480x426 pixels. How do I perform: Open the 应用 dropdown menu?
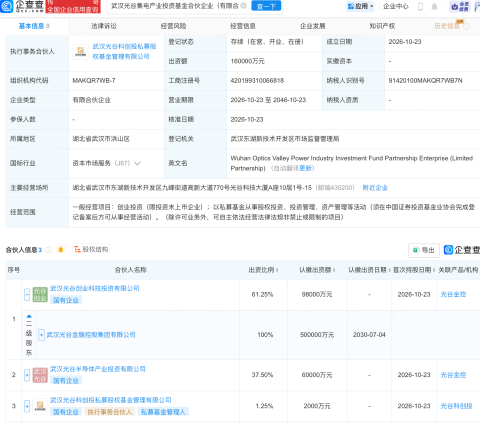pyautogui.click(x=360, y=6)
